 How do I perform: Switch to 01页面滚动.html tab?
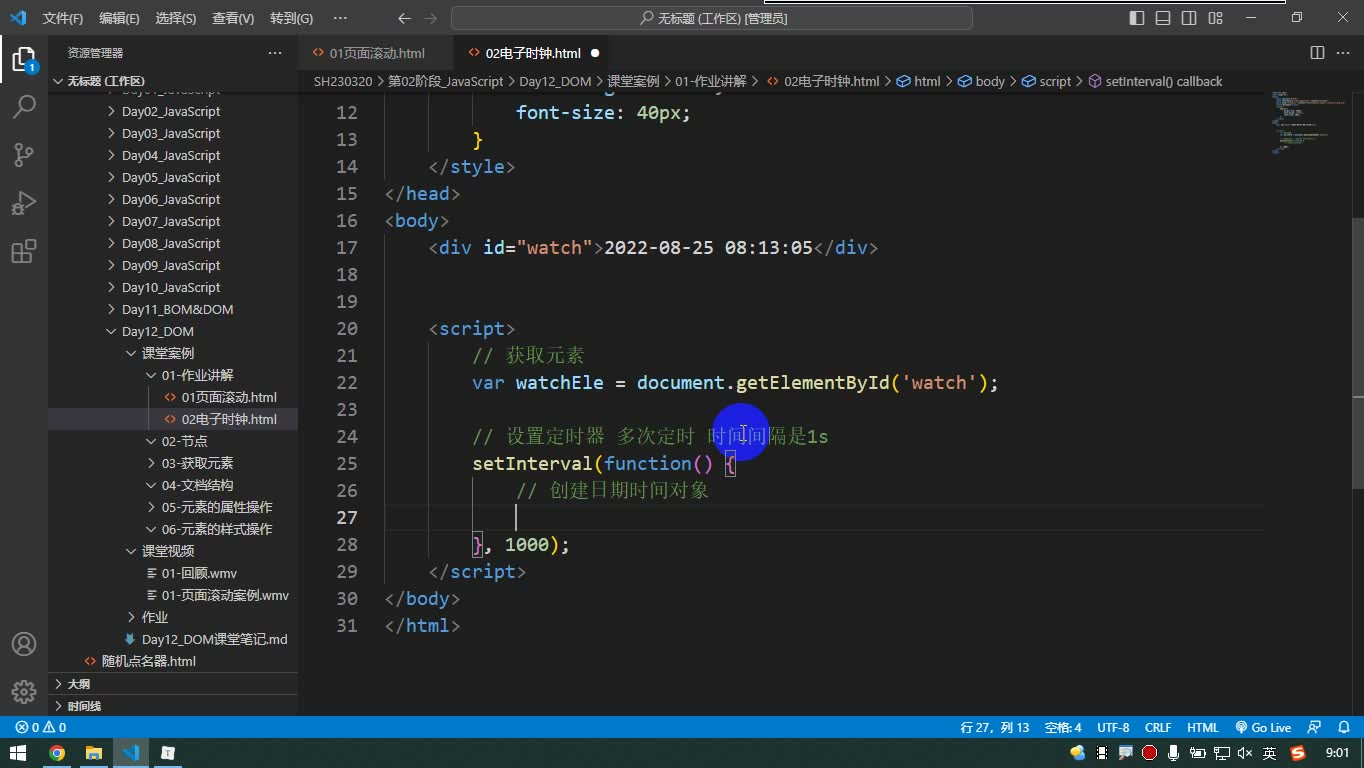377,53
